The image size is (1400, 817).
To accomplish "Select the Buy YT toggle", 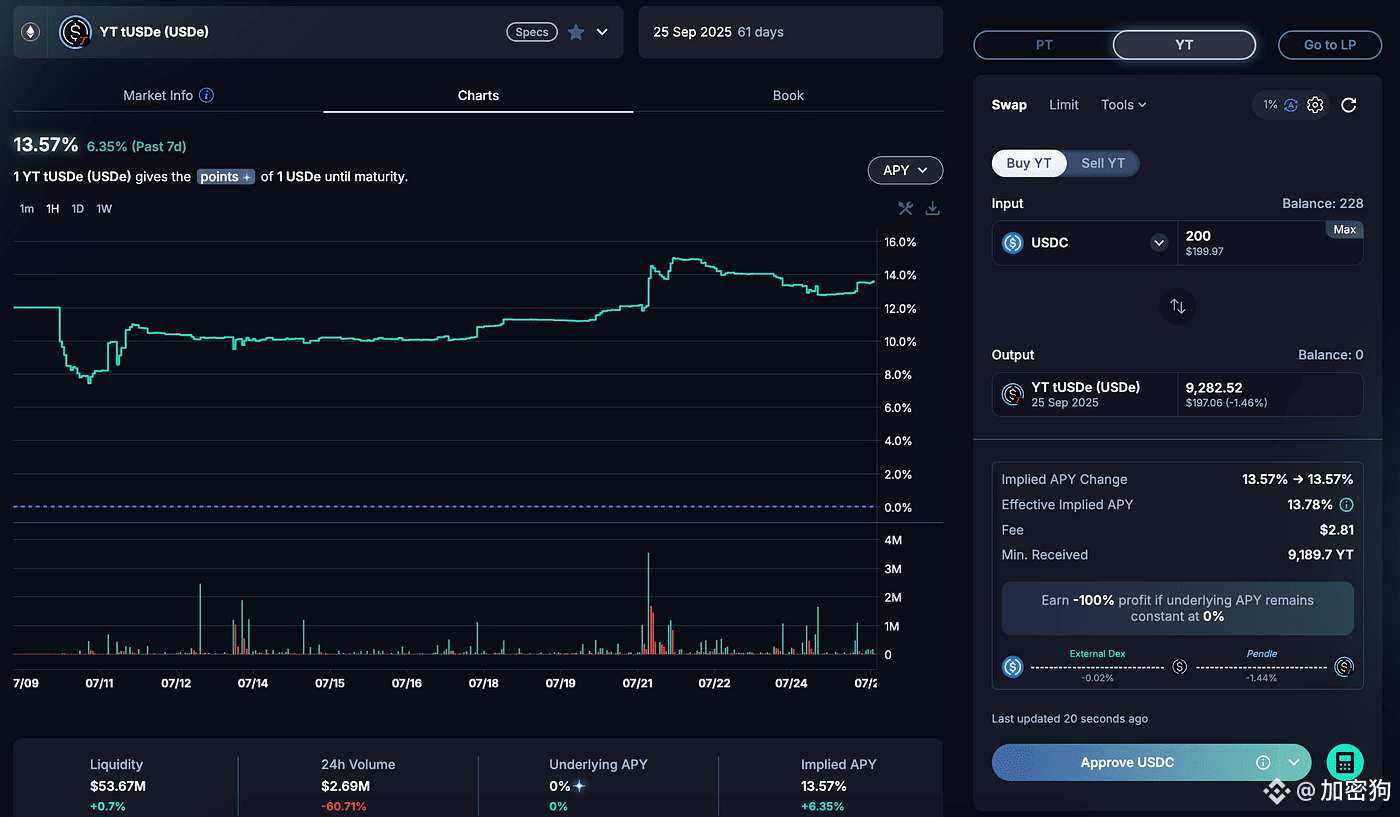I will point(1029,163).
